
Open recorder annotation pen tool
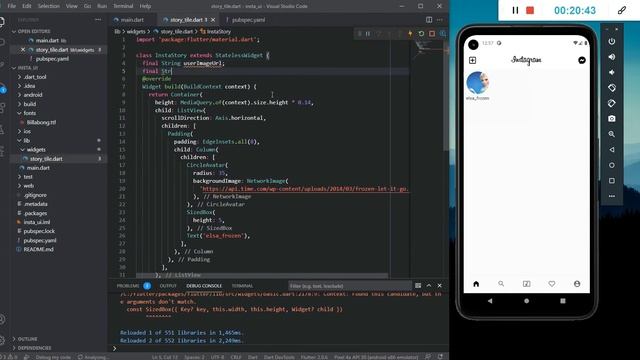pos(622,11)
